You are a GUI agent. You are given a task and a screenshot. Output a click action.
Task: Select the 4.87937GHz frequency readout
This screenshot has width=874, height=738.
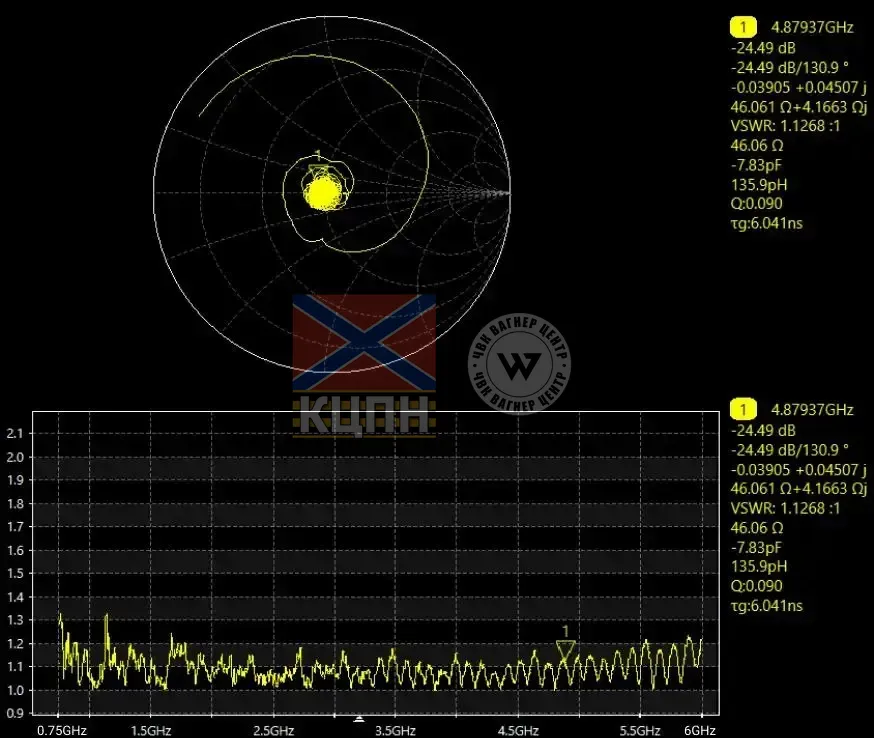(811, 26)
